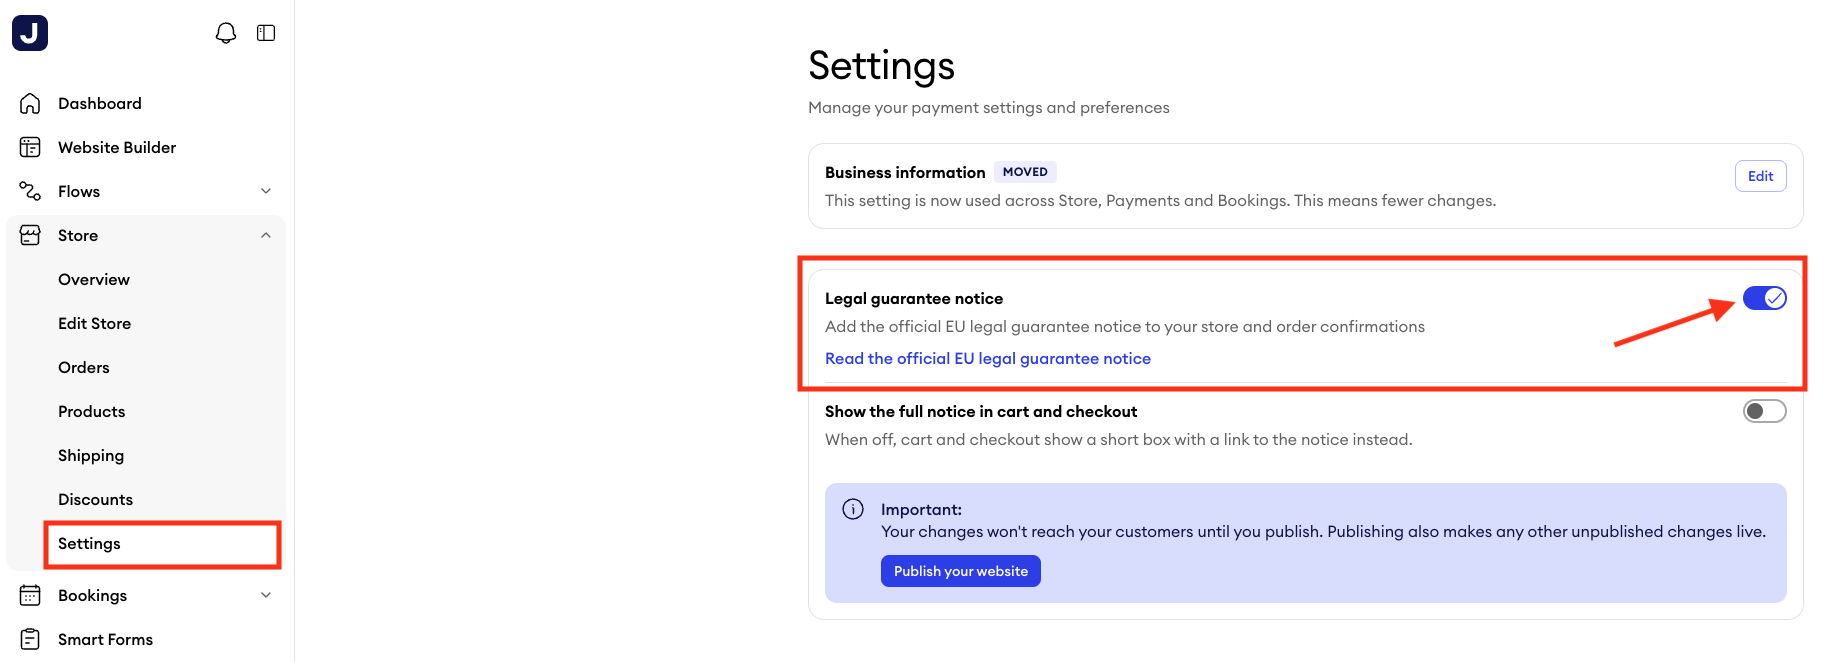Click the Smart Forms clipboard icon
The width and height of the screenshot is (1847, 662).
(x=30, y=639)
